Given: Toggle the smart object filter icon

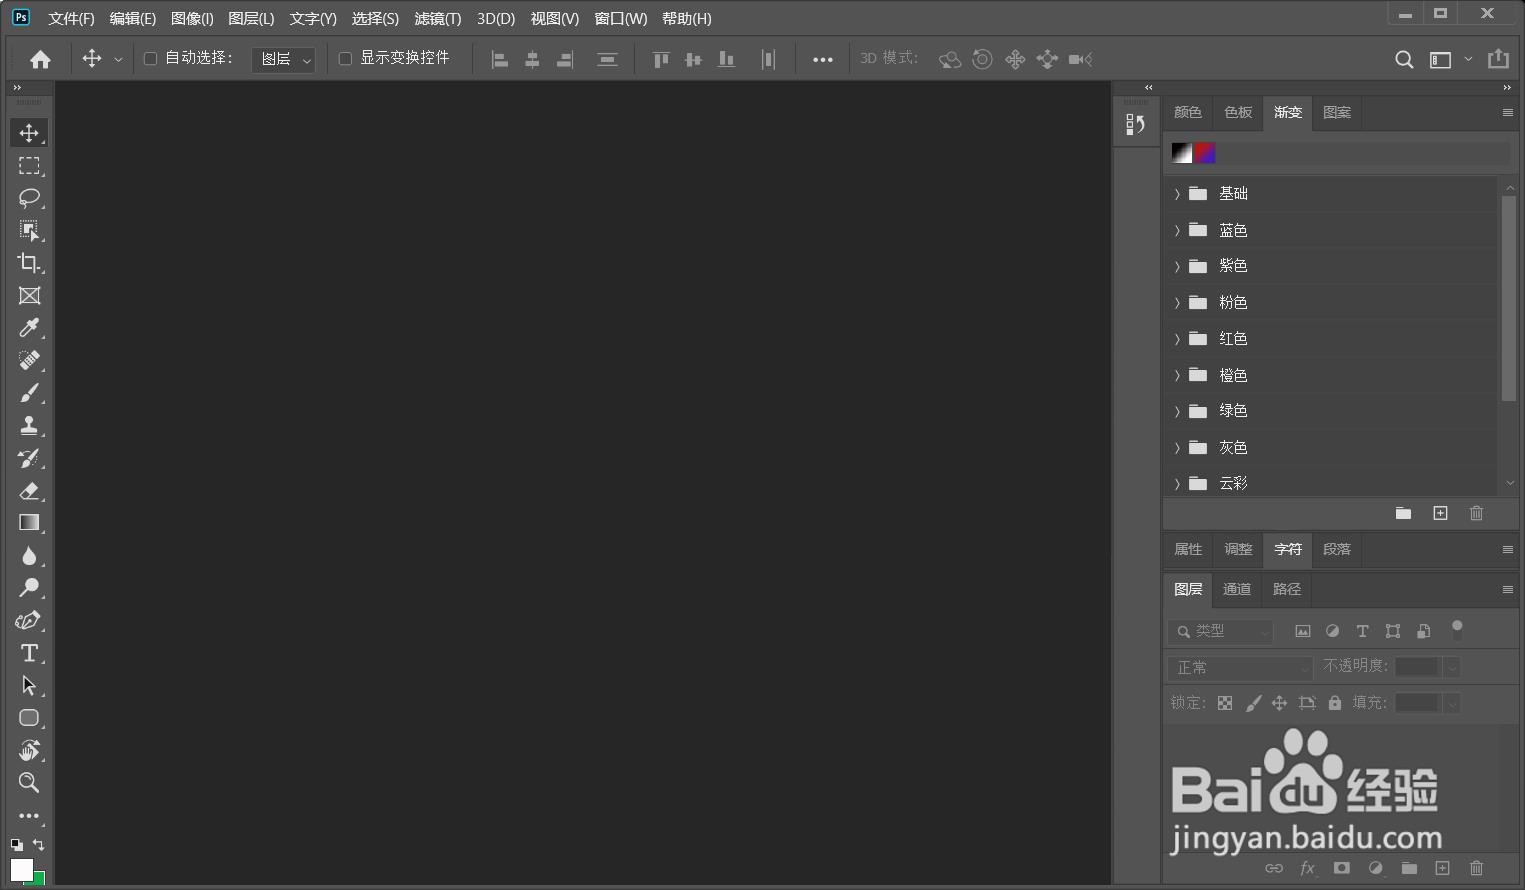Looking at the screenshot, I should [1423, 631].
